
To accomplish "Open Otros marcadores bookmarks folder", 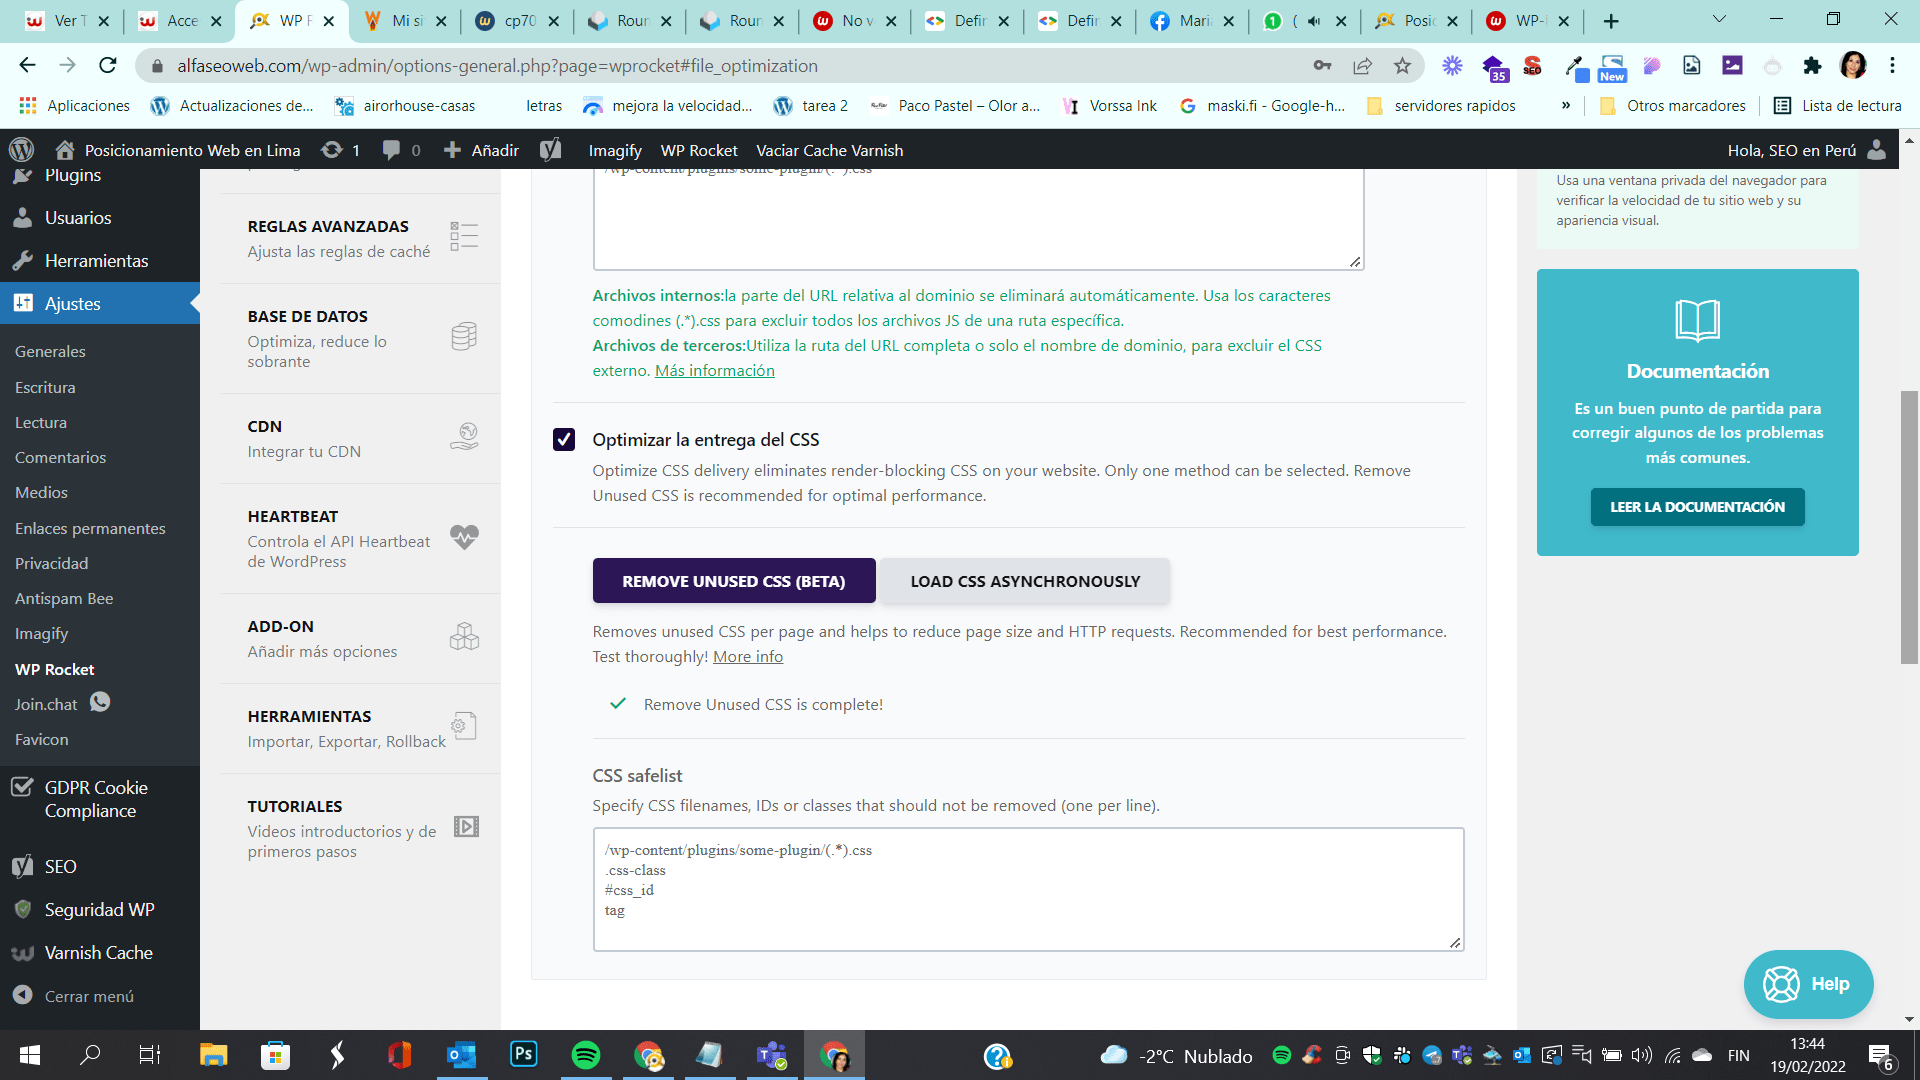I will coord(1672,106).
